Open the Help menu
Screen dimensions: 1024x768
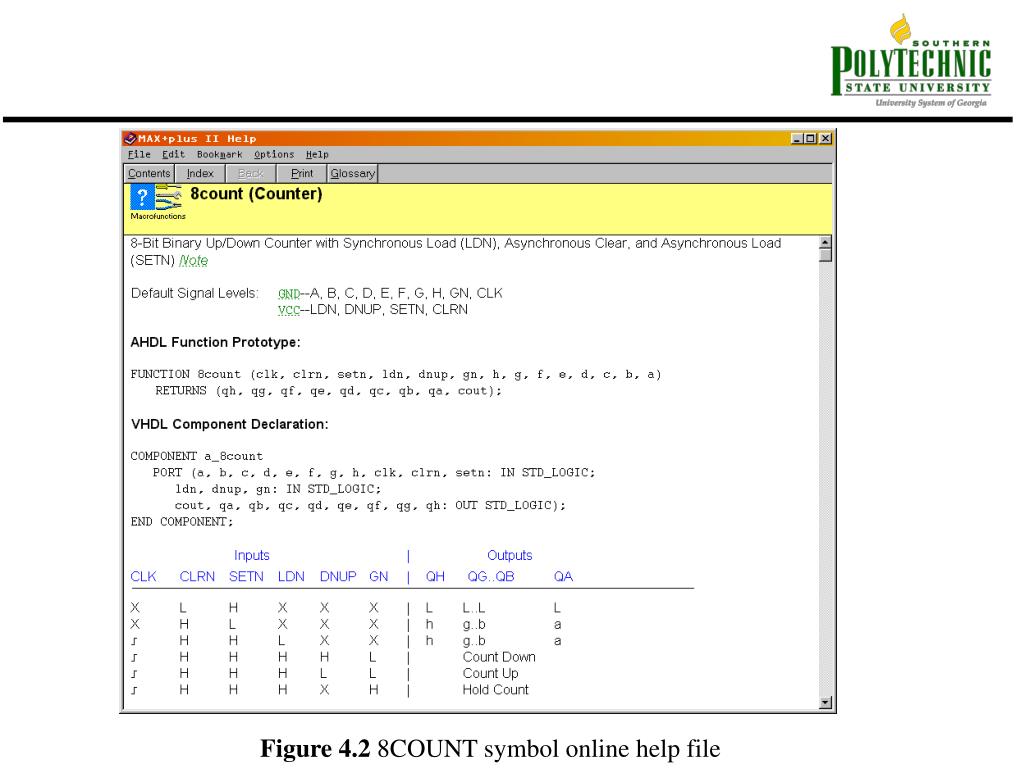click(317, 155)
